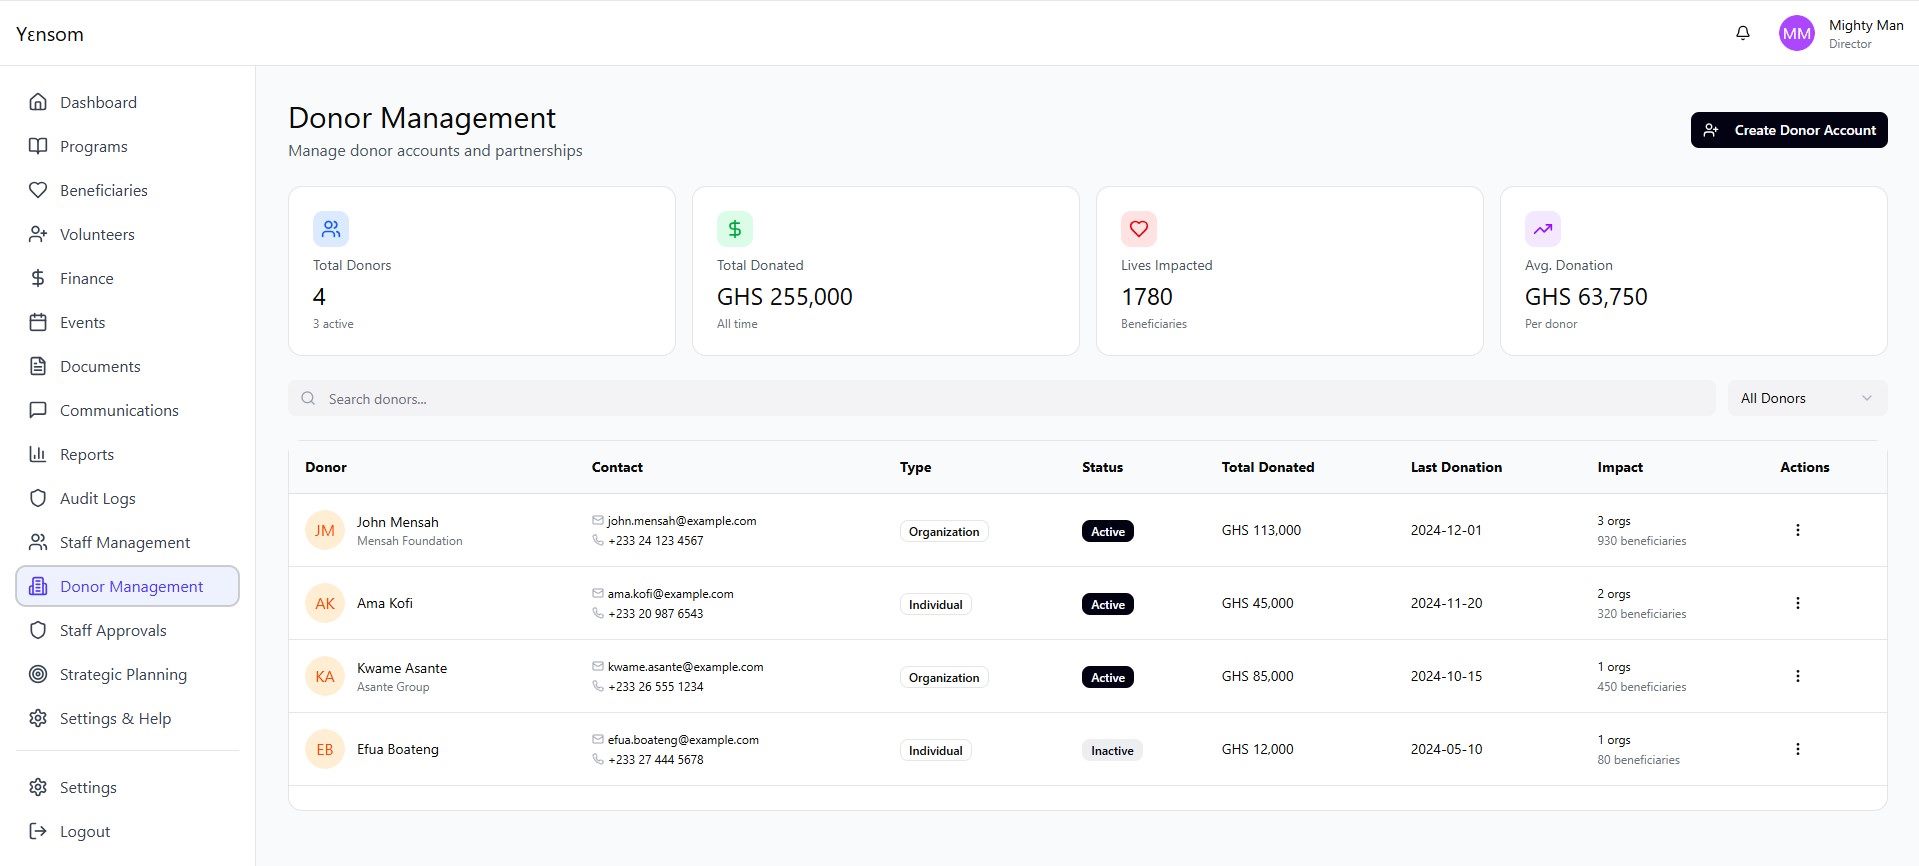This screenshot has width=1919, height=866.
Task: Click the JM donor avatar
Action: tap(325, 530)
